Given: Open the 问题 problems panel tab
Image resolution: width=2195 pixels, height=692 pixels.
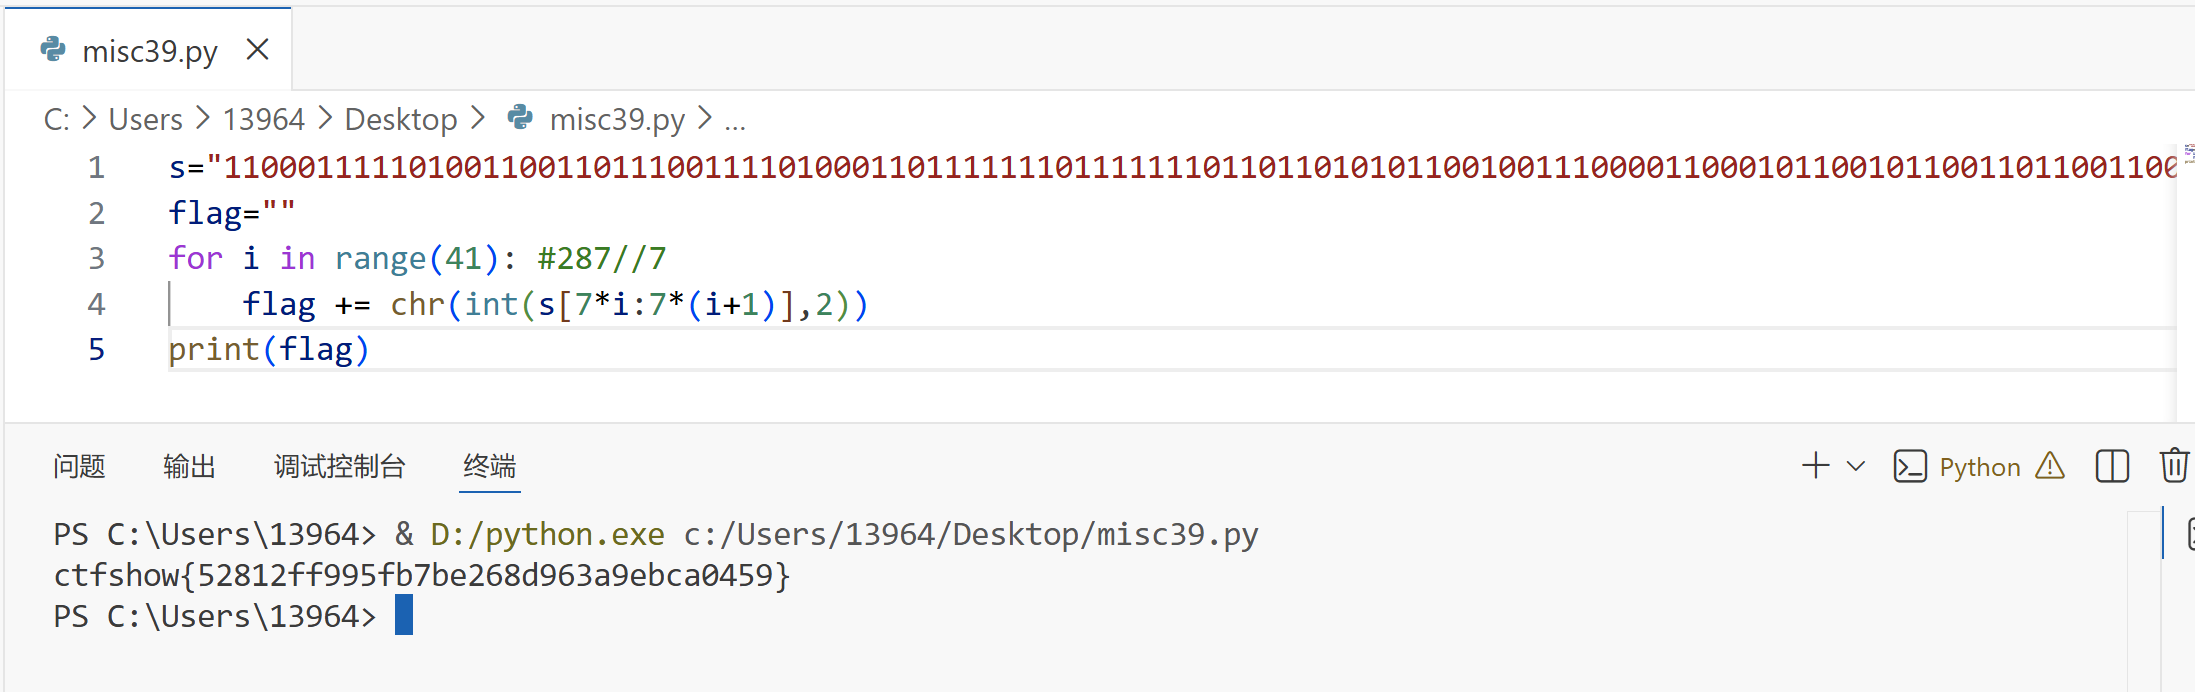Looking at the screenshot, I should 79,466.
